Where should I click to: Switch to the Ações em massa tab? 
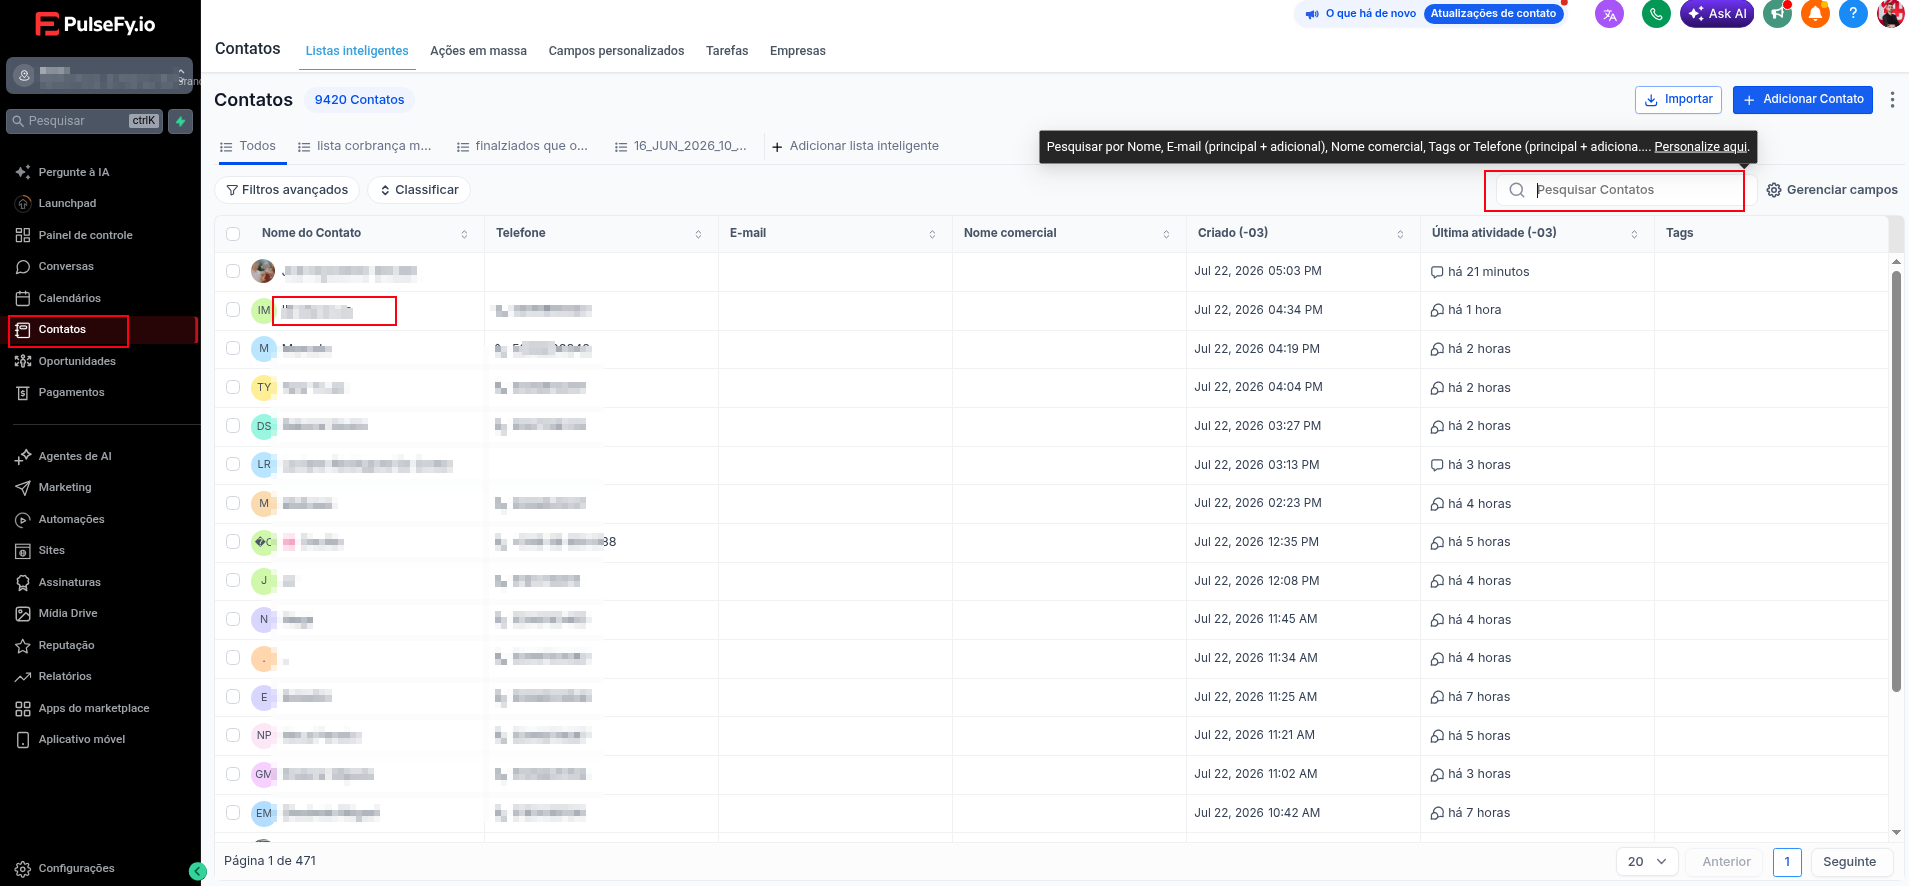478,51
